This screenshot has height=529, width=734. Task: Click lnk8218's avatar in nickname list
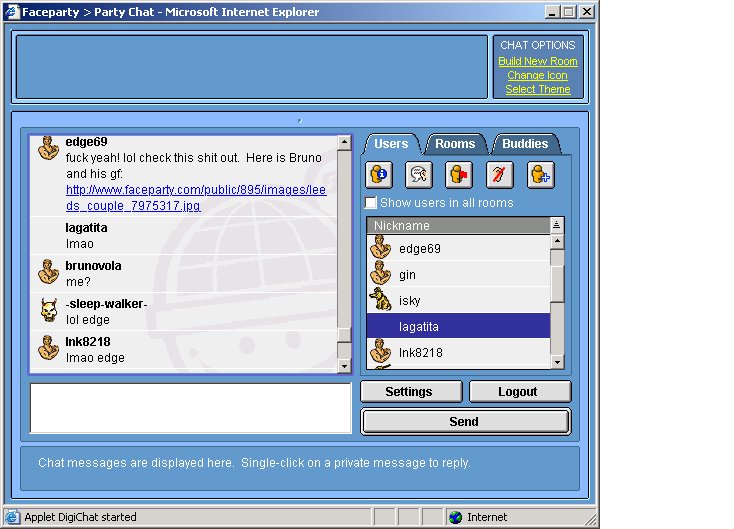pos(381,352)
